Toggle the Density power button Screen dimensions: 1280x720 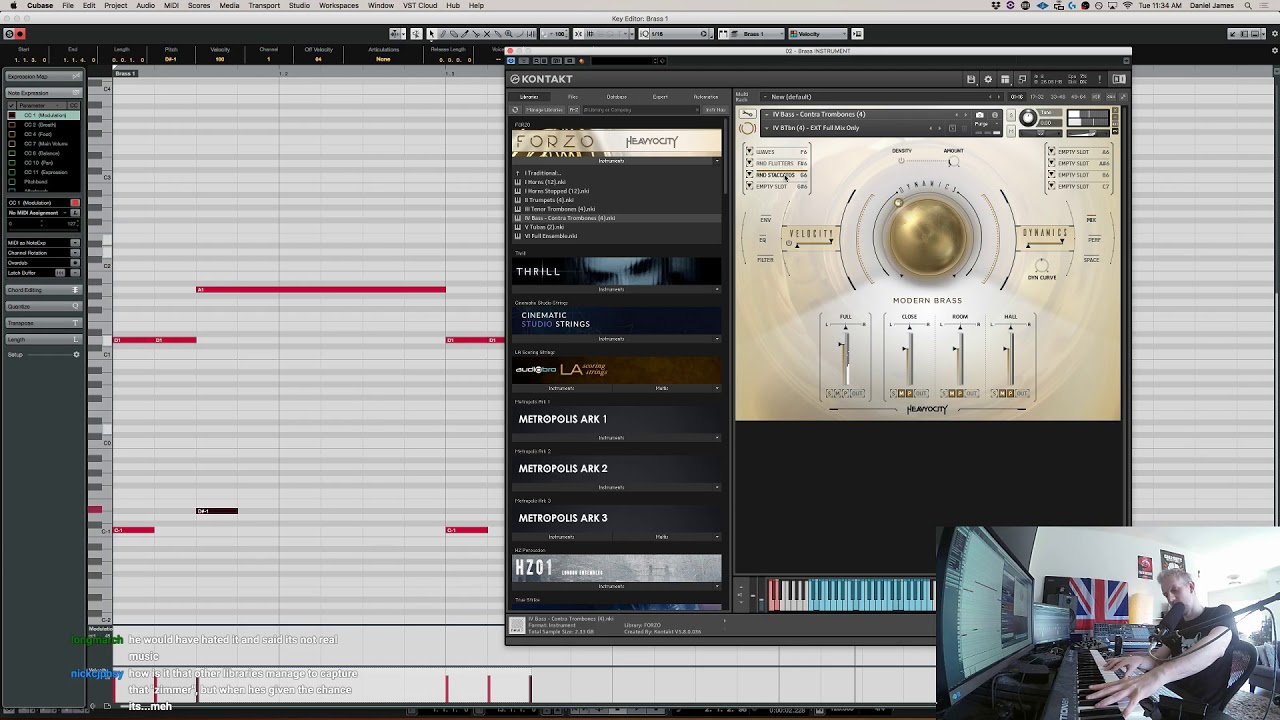pos(901,161)
